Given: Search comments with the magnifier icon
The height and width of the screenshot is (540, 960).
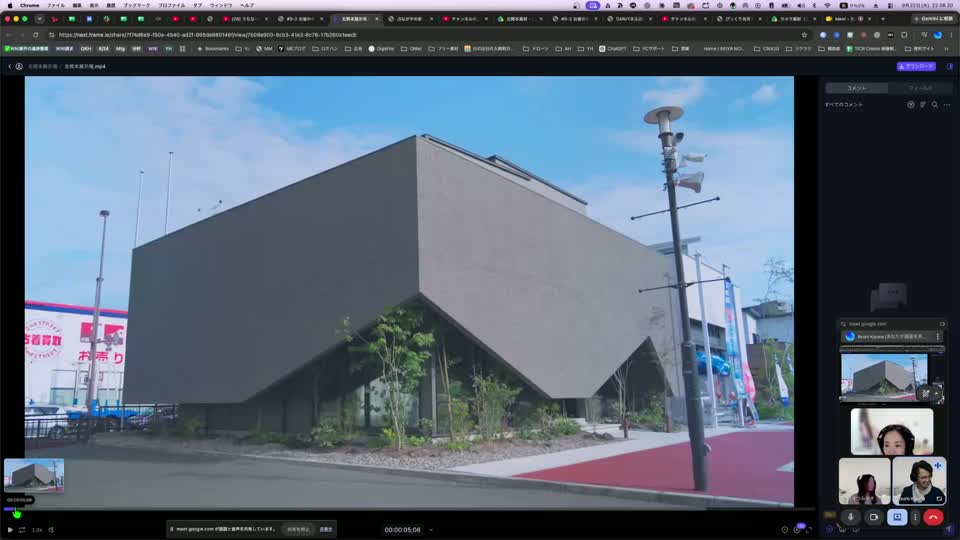Looking at the screenshot, I should (935, 105).
